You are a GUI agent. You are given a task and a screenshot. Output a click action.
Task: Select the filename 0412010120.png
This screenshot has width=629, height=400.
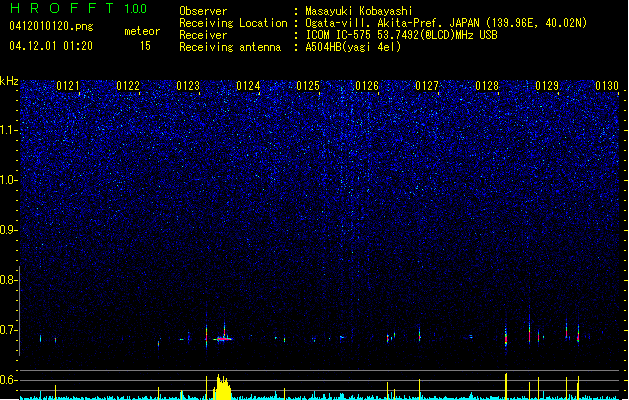point(51,26)
